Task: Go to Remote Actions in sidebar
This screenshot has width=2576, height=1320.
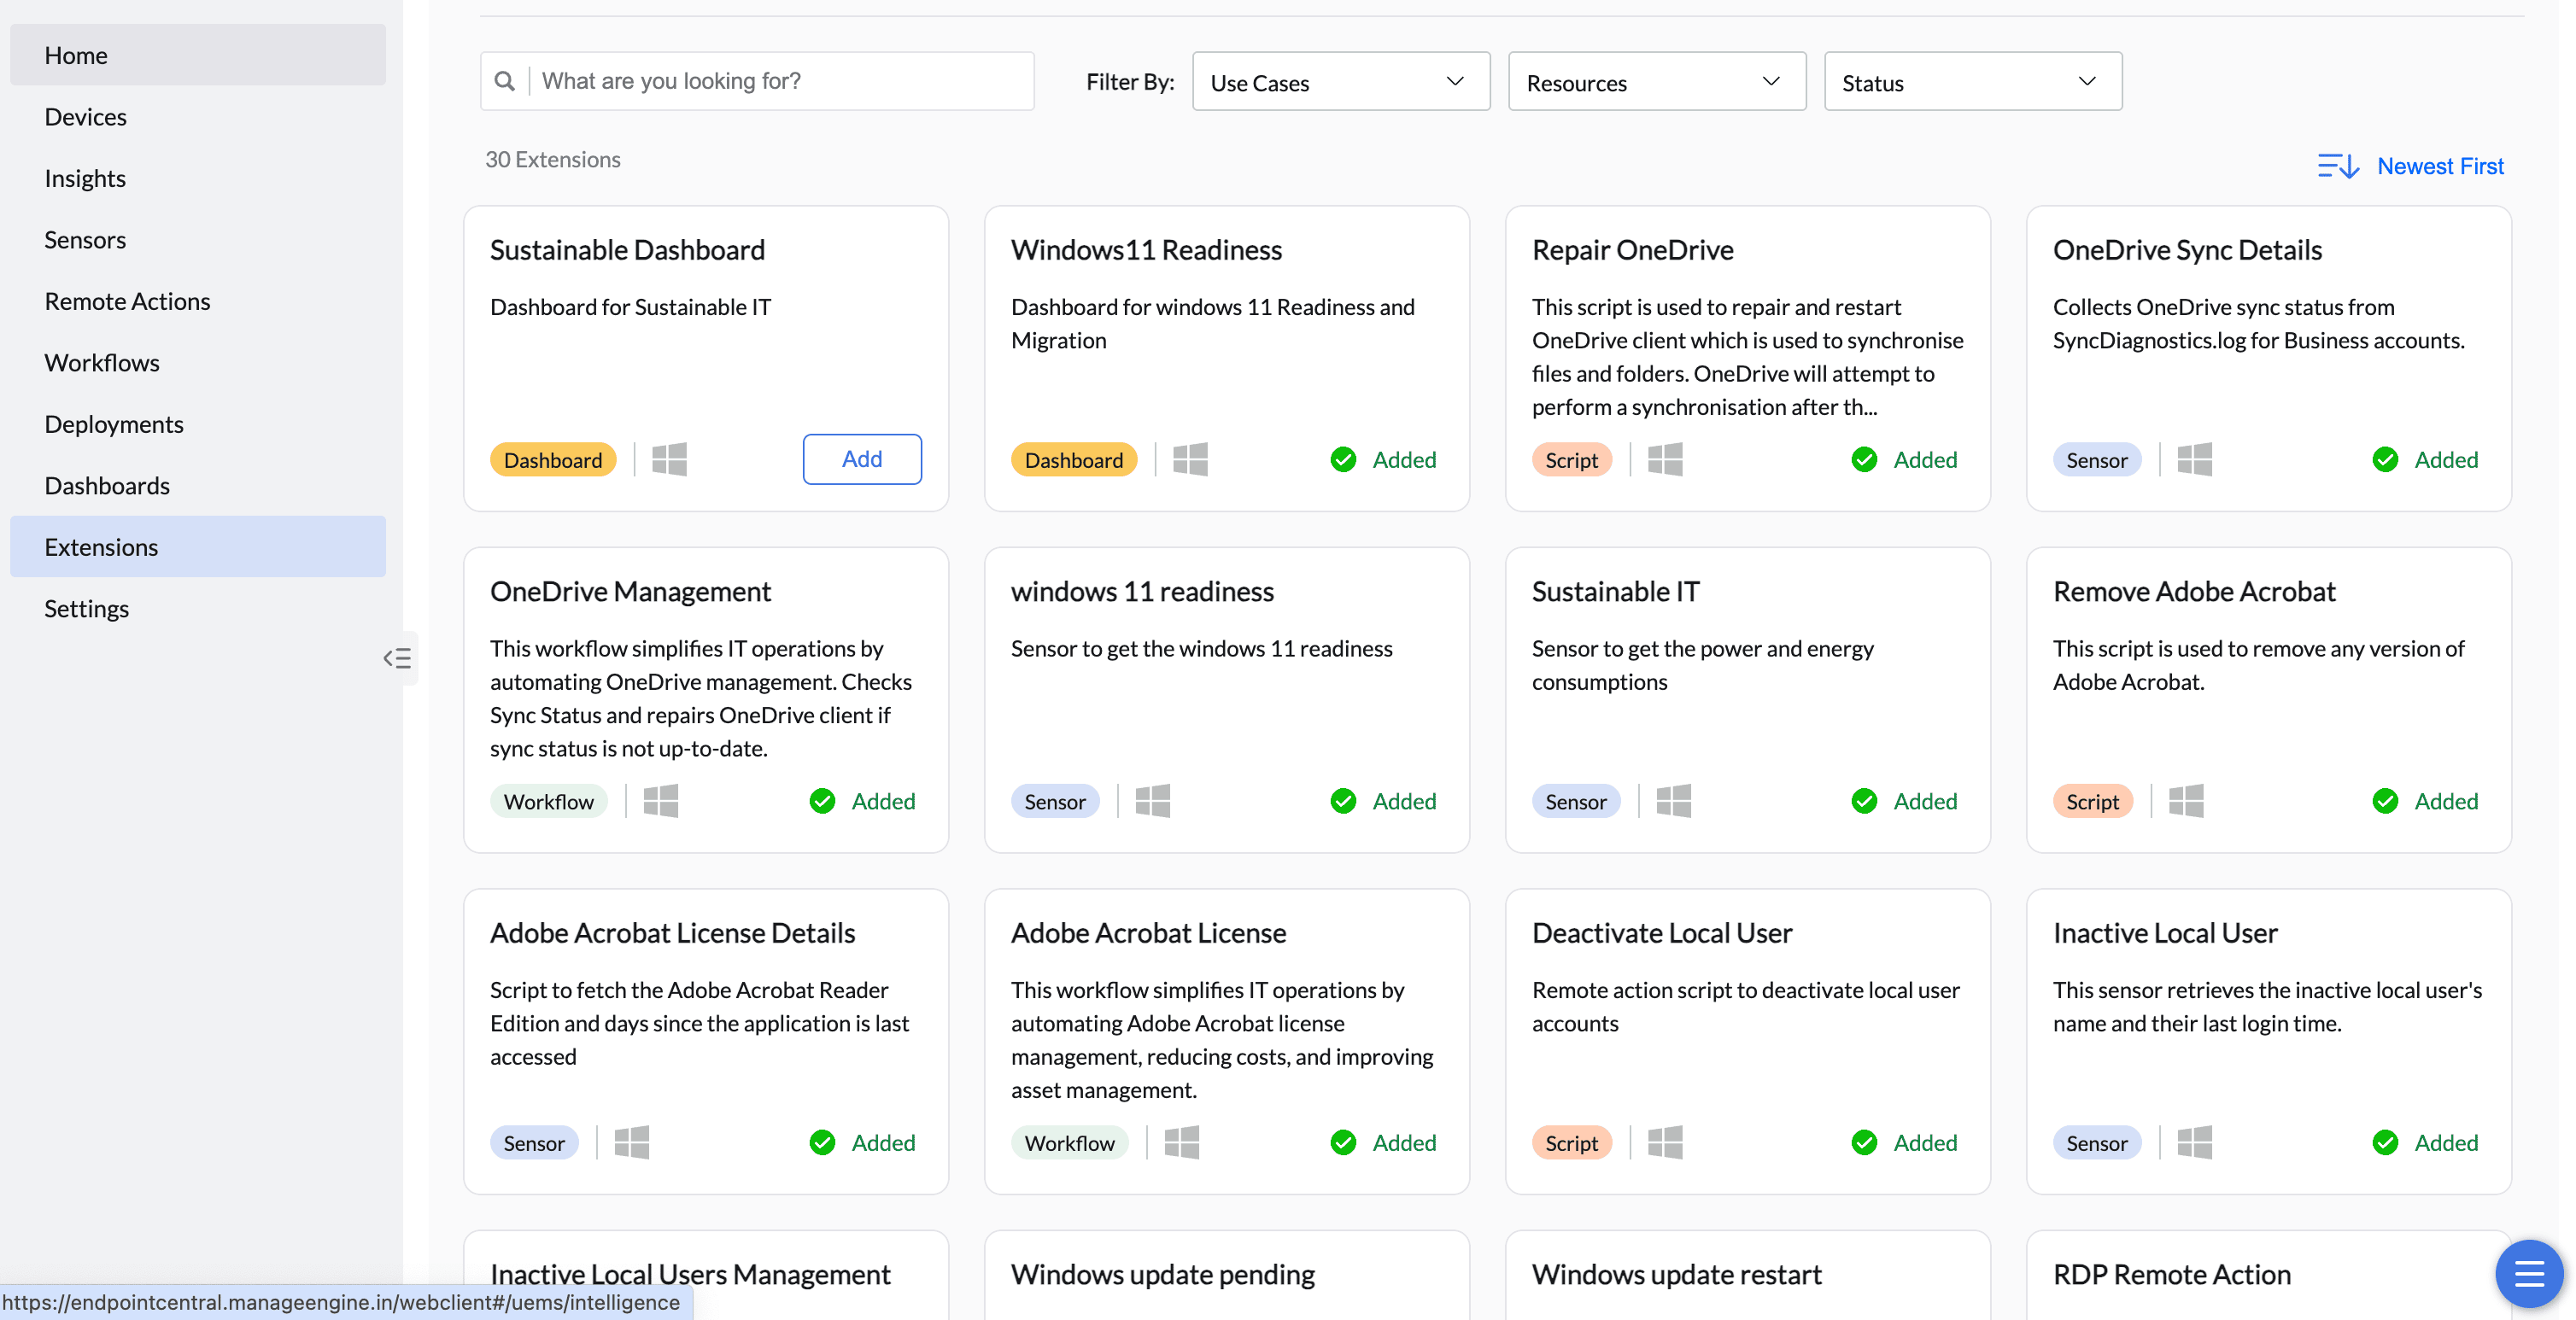Action: (127, 301)
